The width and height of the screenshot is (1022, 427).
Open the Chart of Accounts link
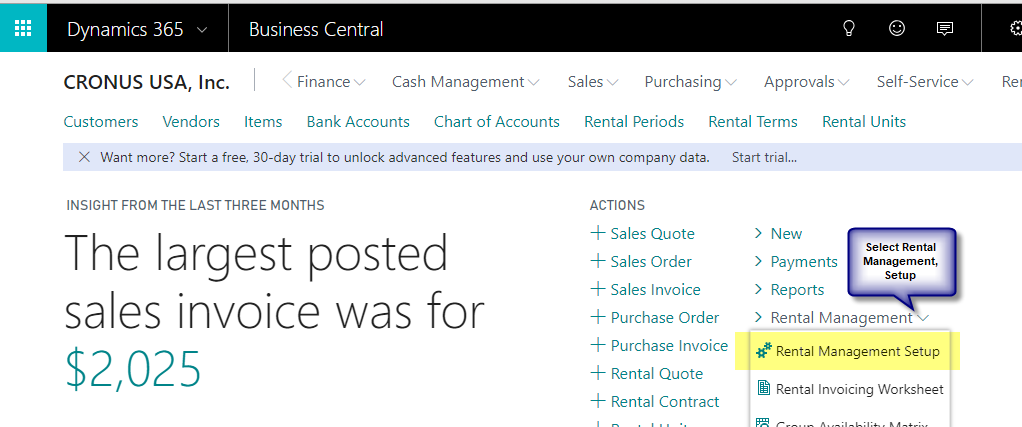[x=497, y=122]
